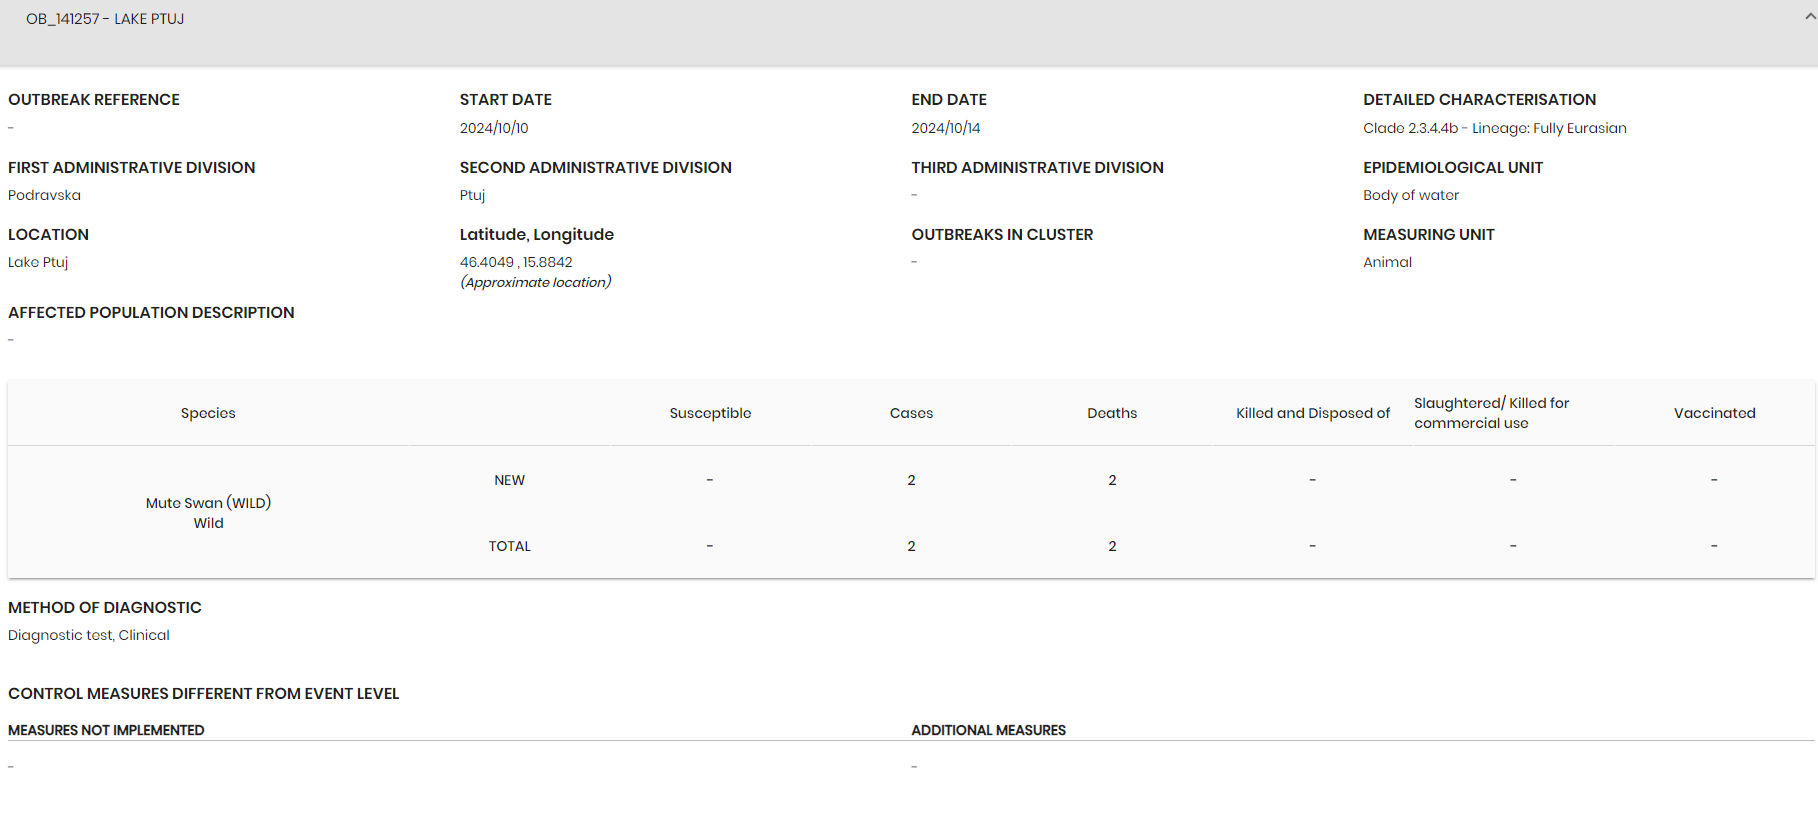Click the Killed and Disposed of header

1312,413
